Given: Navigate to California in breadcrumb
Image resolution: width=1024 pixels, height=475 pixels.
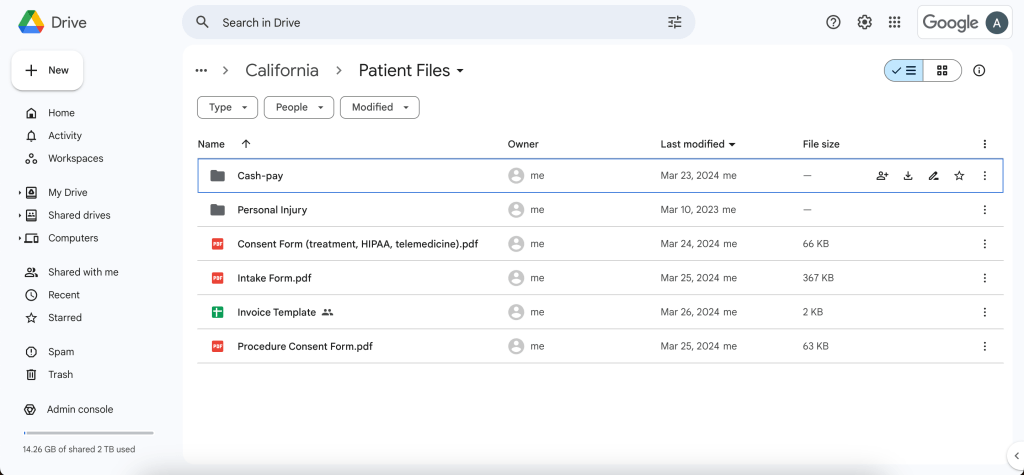Looking at the screenshot, I should pos(282,70).
